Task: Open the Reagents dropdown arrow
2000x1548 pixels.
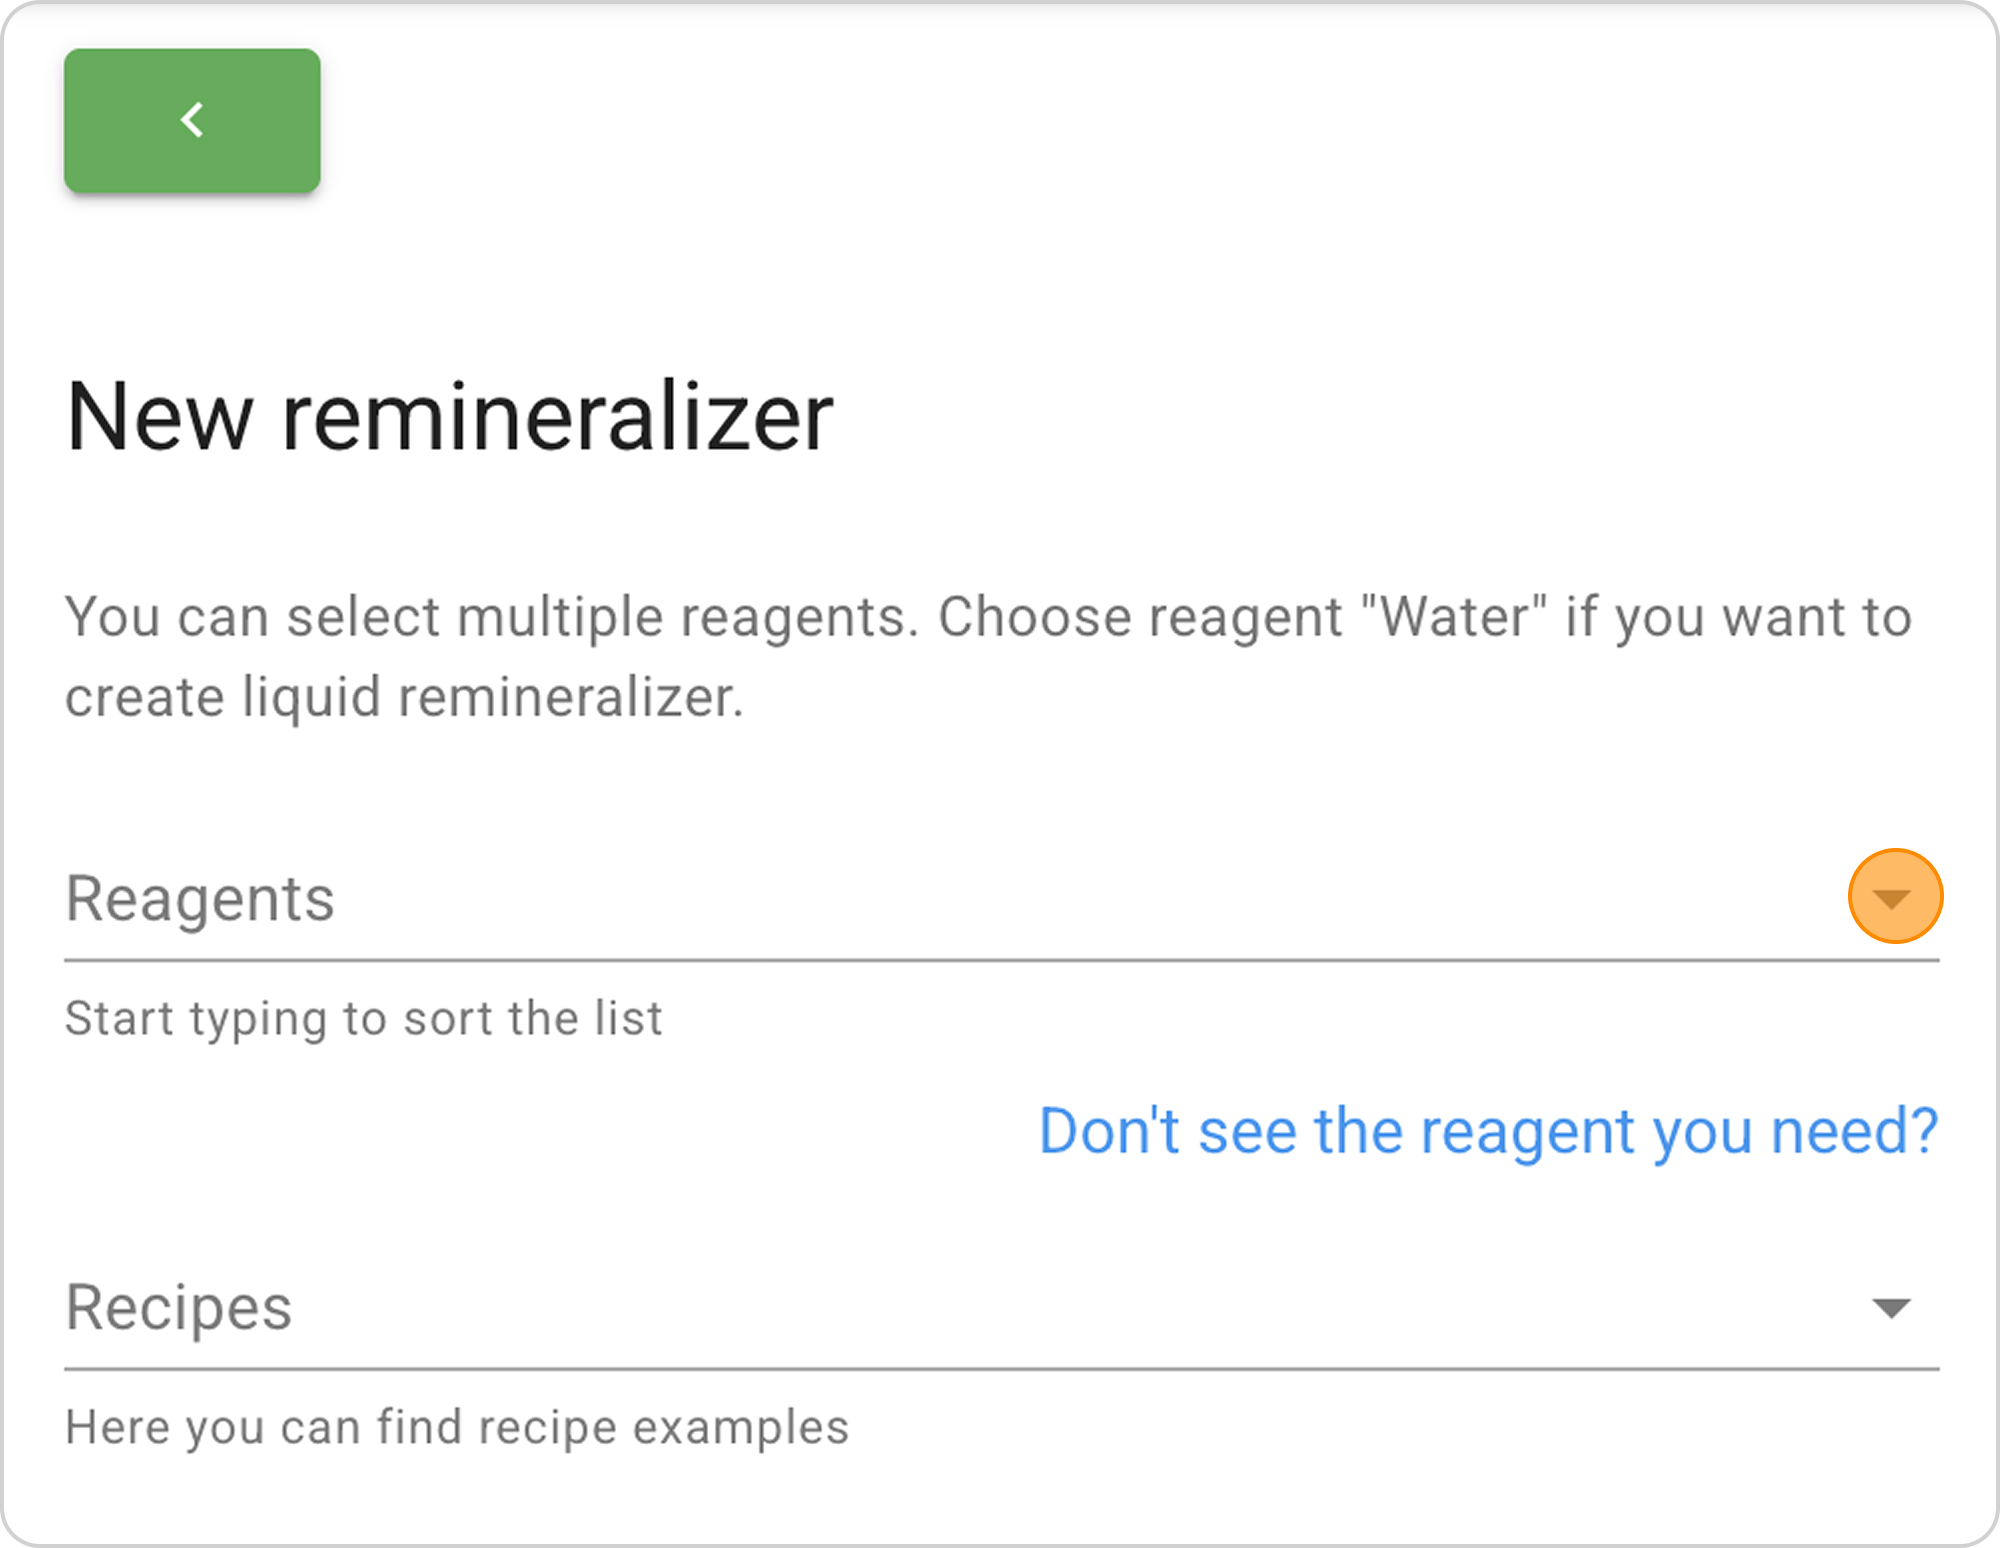Action: click(1894, 897)
